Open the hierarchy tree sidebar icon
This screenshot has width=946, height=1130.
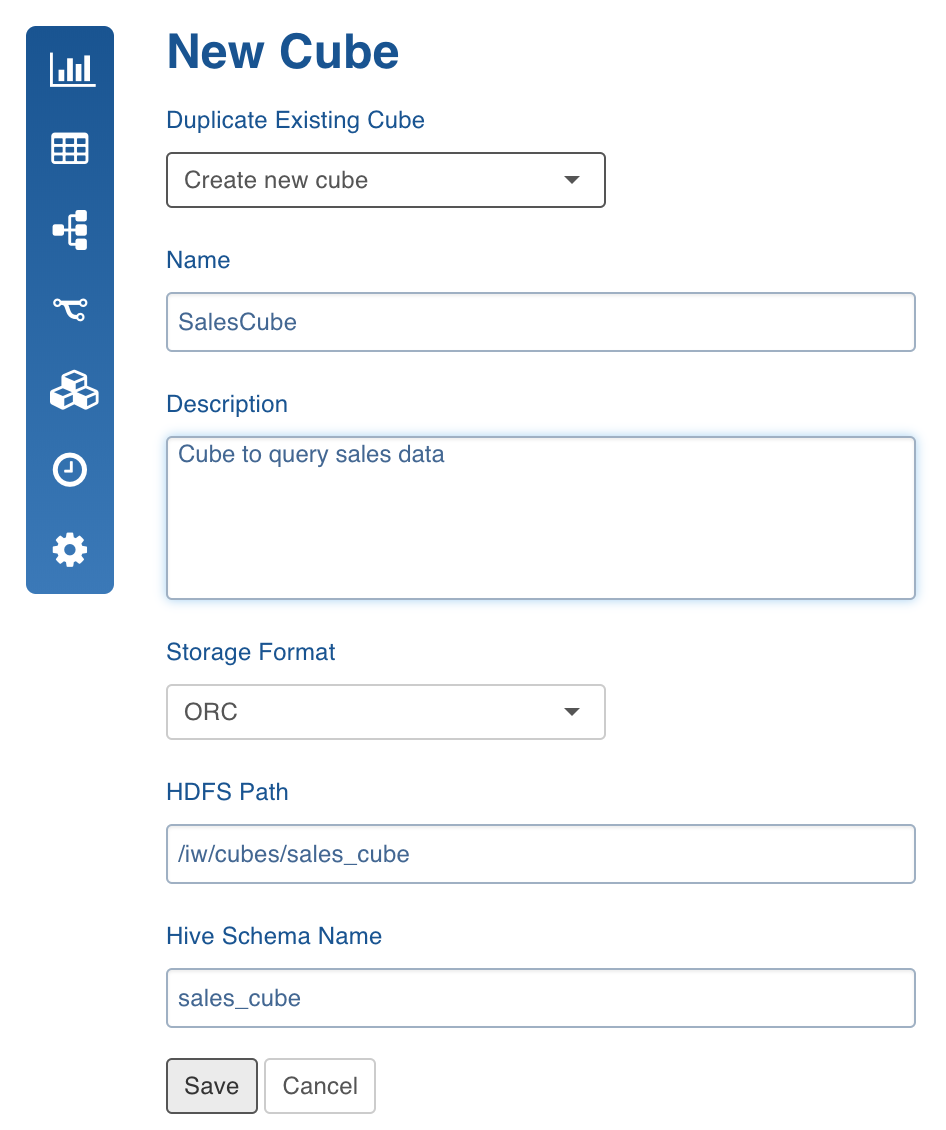(x=70, y=230)
